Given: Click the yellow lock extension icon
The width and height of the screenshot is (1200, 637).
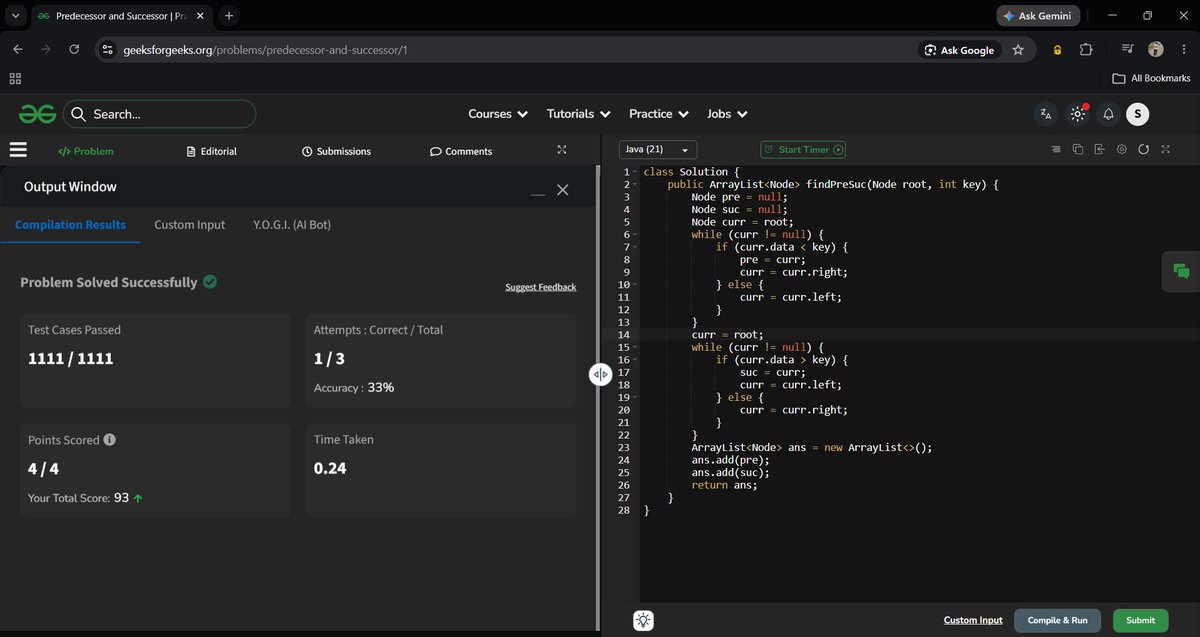Looking at the screenshot, I should pos(1057,50).
